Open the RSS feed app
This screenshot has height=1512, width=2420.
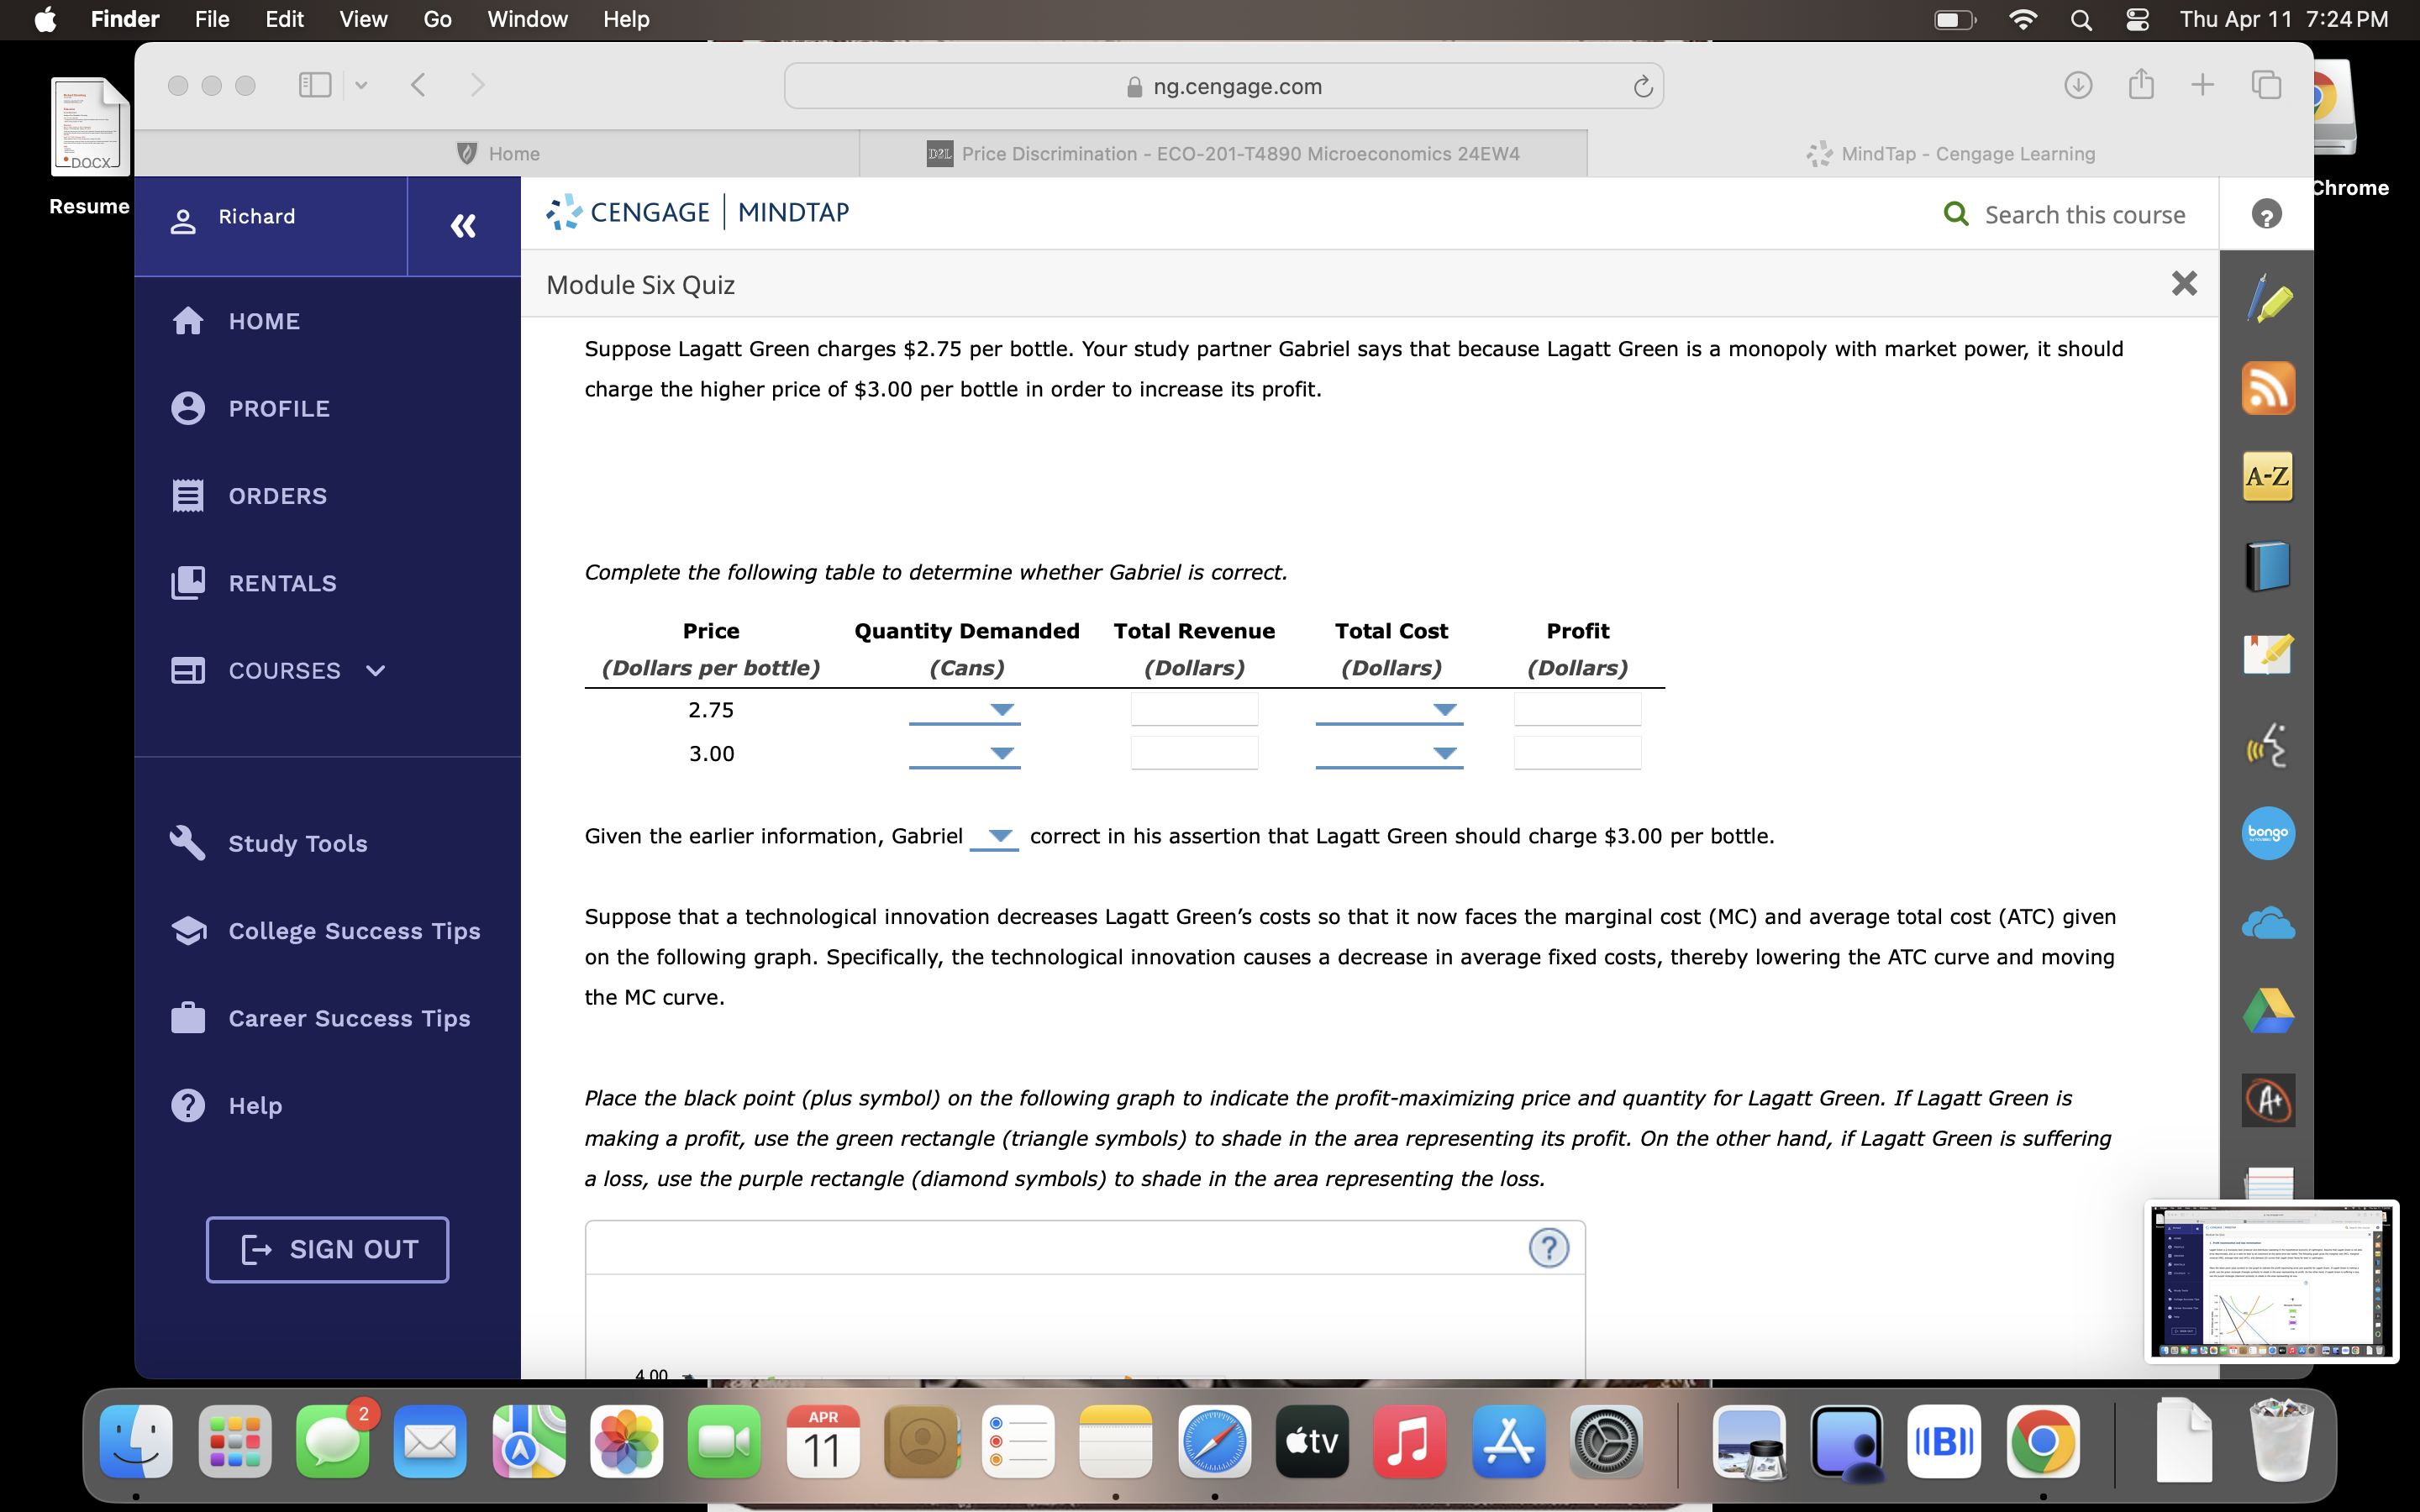[x=2268, y=388]
